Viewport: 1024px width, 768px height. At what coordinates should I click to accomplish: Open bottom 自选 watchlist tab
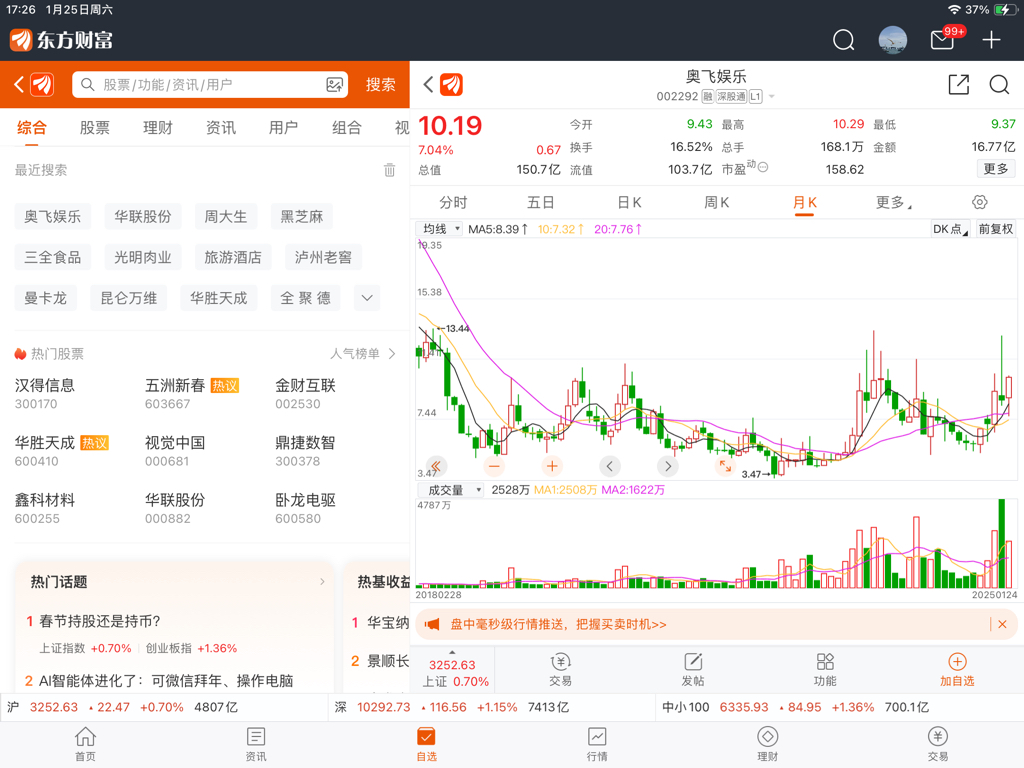click(x=426, y=744)
